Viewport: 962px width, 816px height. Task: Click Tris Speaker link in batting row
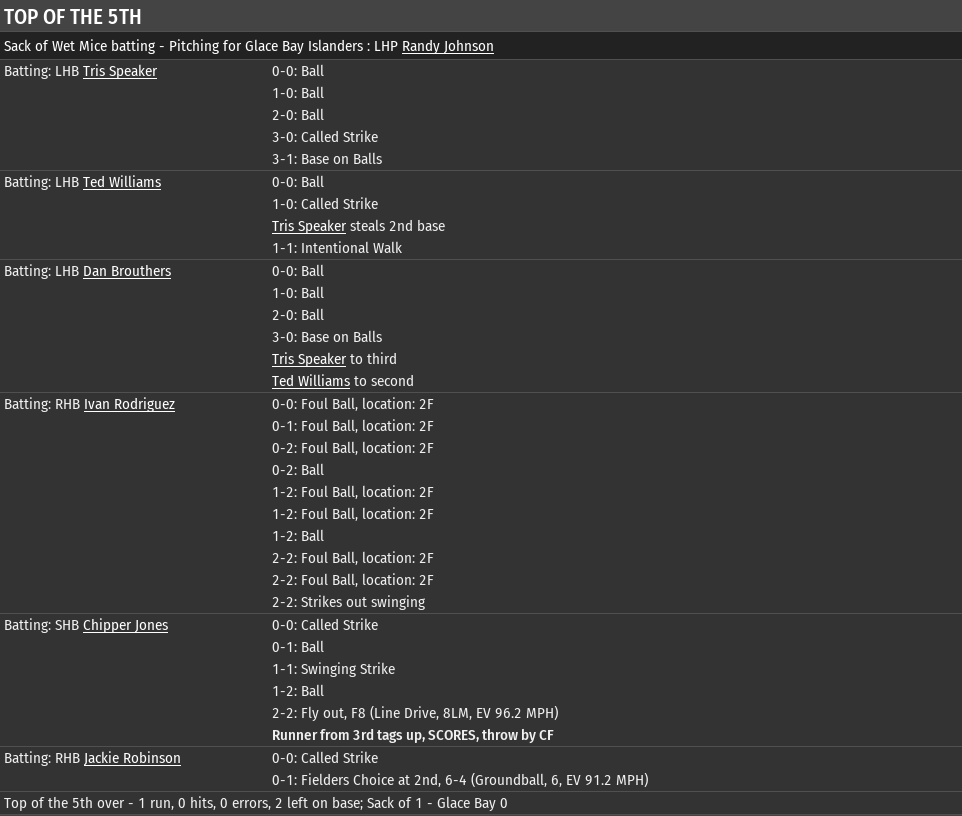pyautogui.click(x=119, y=71)
